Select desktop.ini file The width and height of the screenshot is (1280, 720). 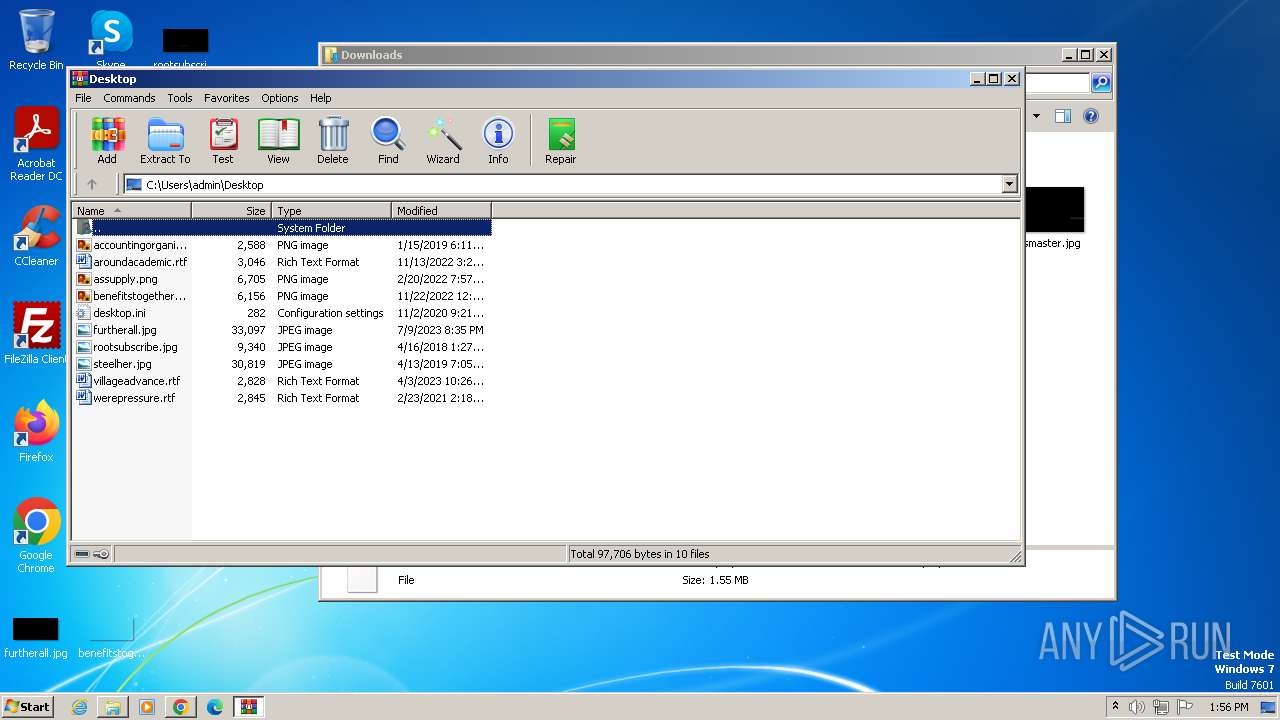[282, 313]
